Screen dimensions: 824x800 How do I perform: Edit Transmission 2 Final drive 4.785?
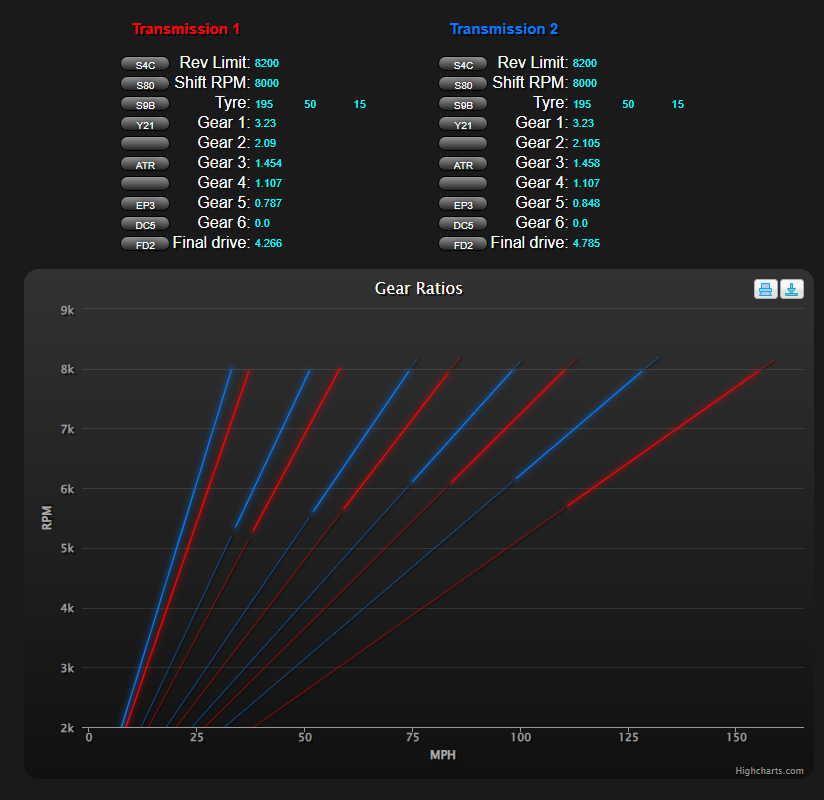pos(586,243)
